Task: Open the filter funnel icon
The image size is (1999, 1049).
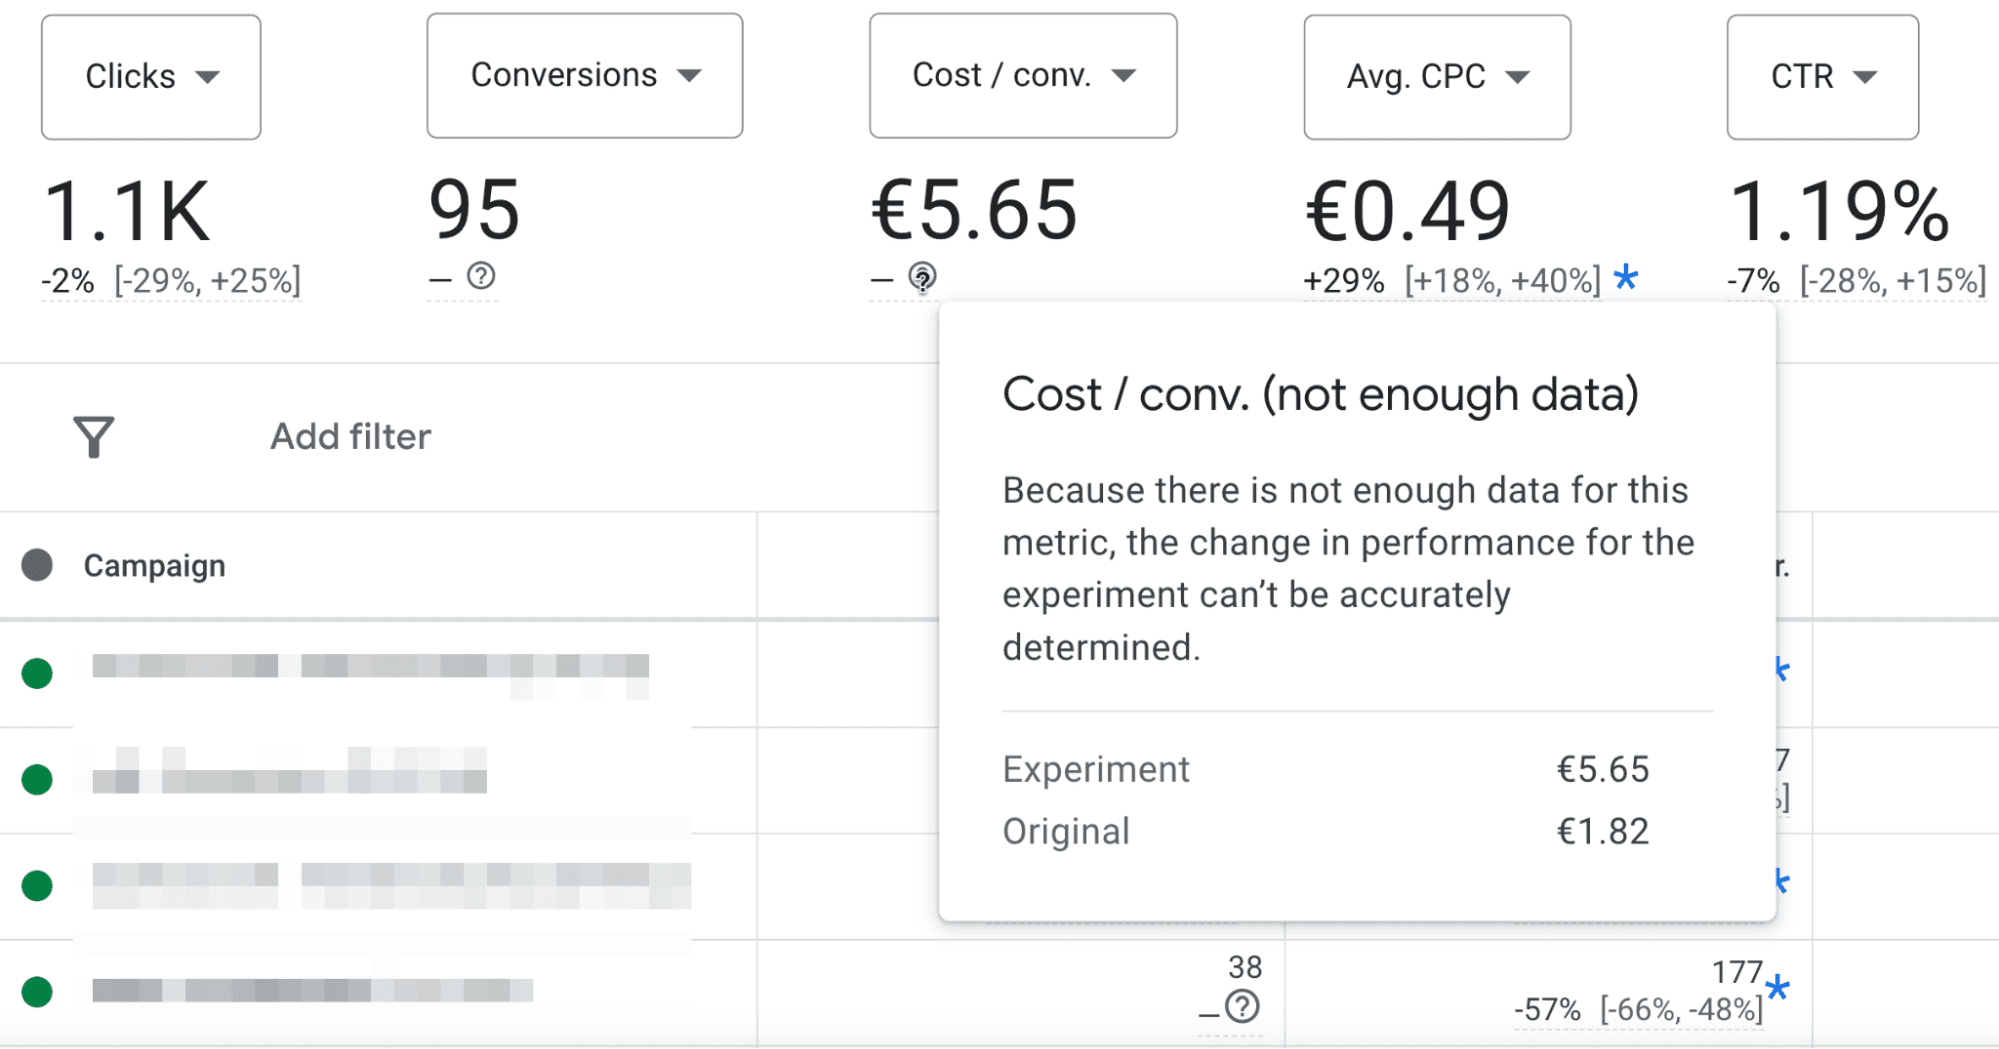Action: coord(92,435)
